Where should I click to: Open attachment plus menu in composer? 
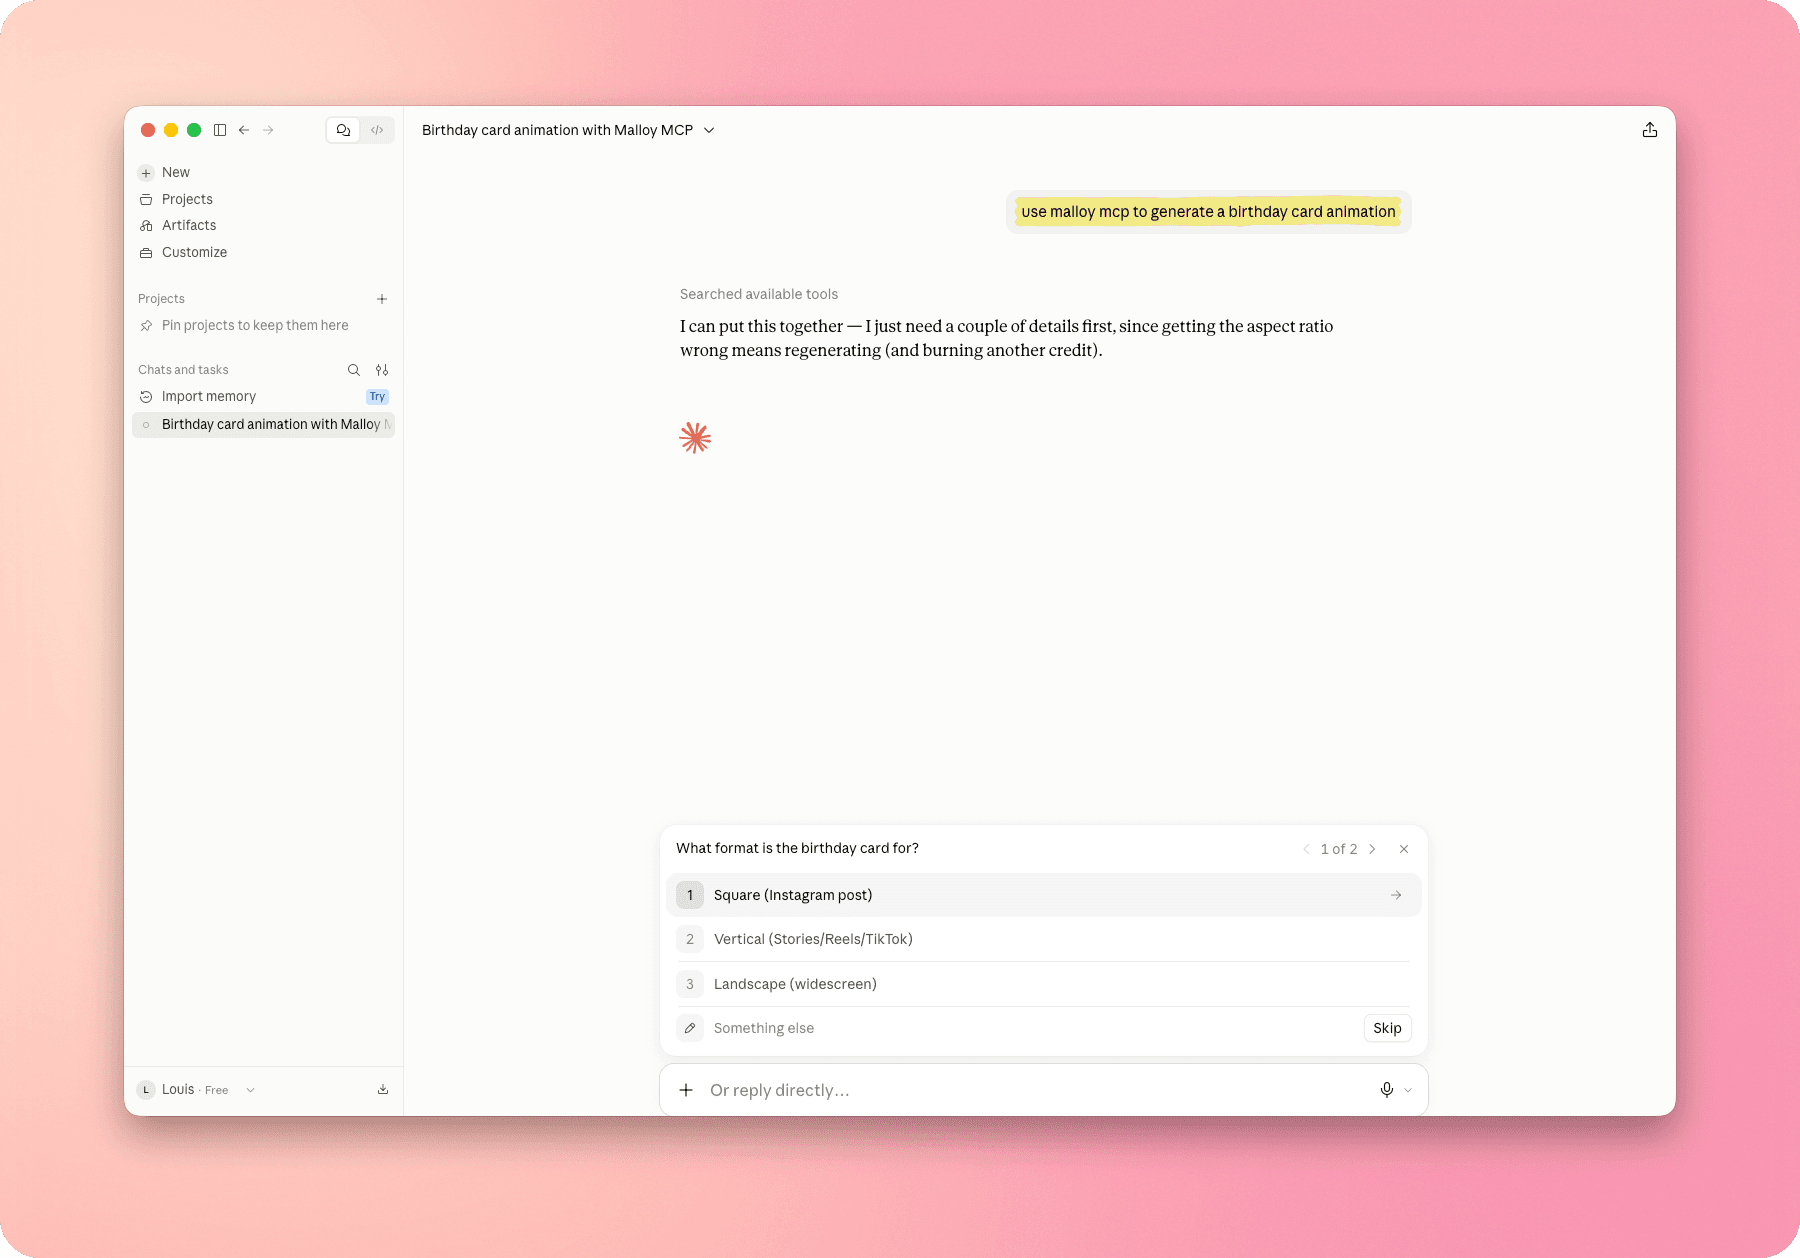pyautogui.click(x=686, y=1090)
